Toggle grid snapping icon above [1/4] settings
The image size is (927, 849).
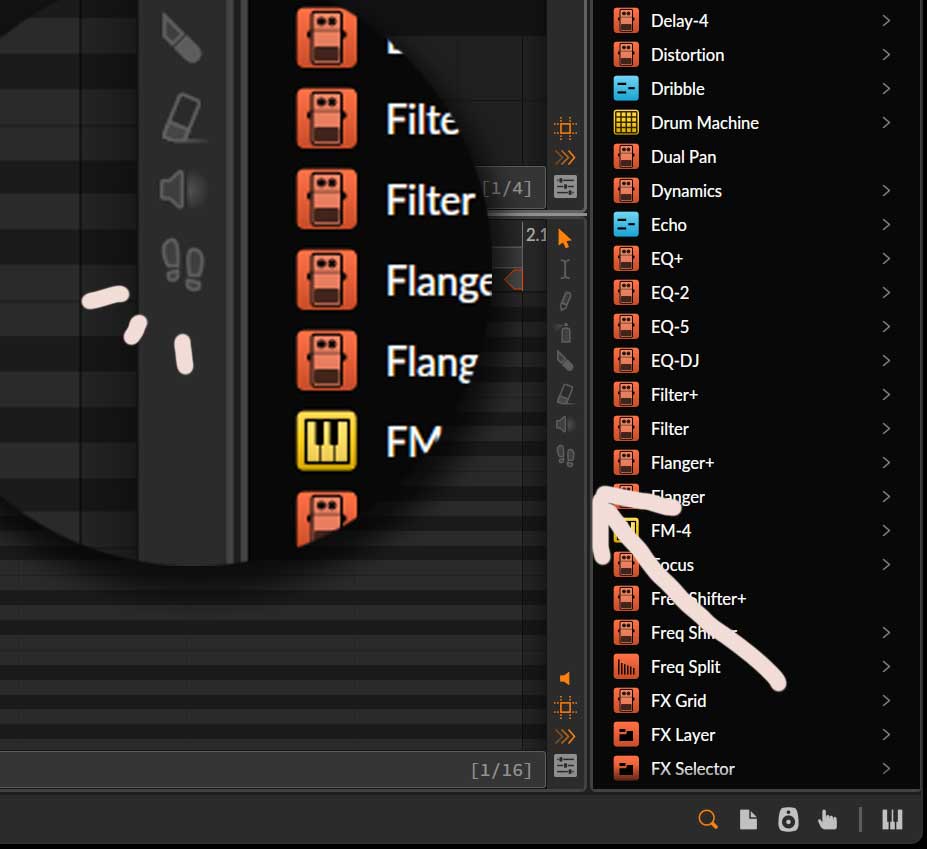[x=565, y=128]
